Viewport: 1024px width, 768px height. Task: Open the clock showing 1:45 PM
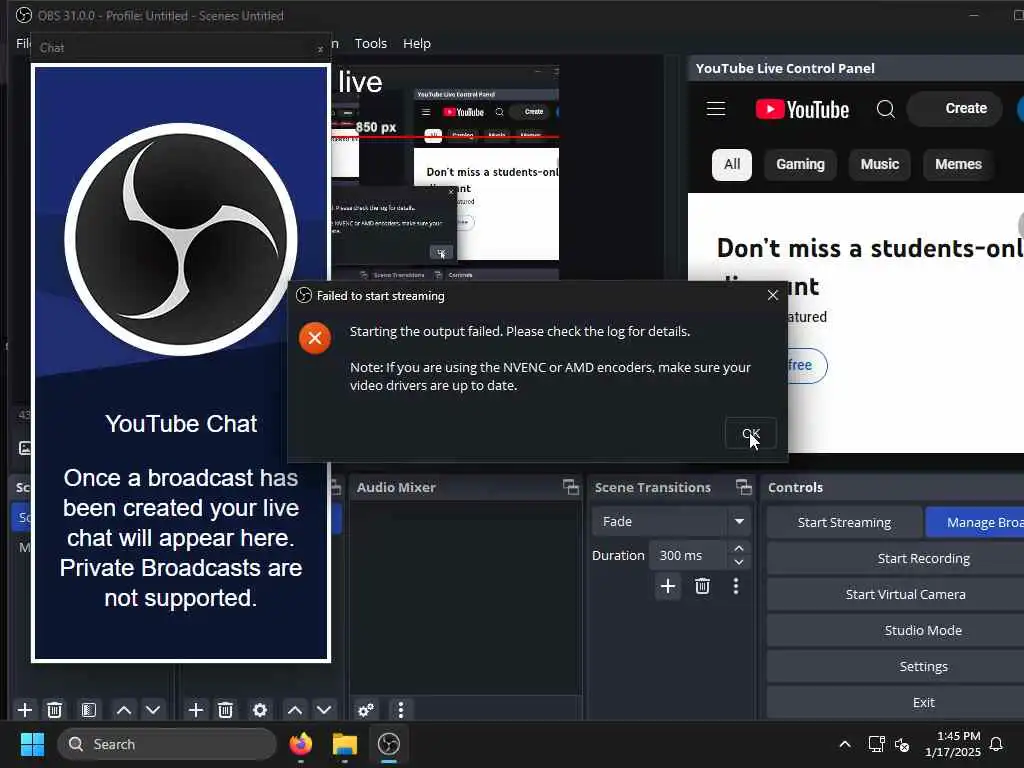[952, 744]
